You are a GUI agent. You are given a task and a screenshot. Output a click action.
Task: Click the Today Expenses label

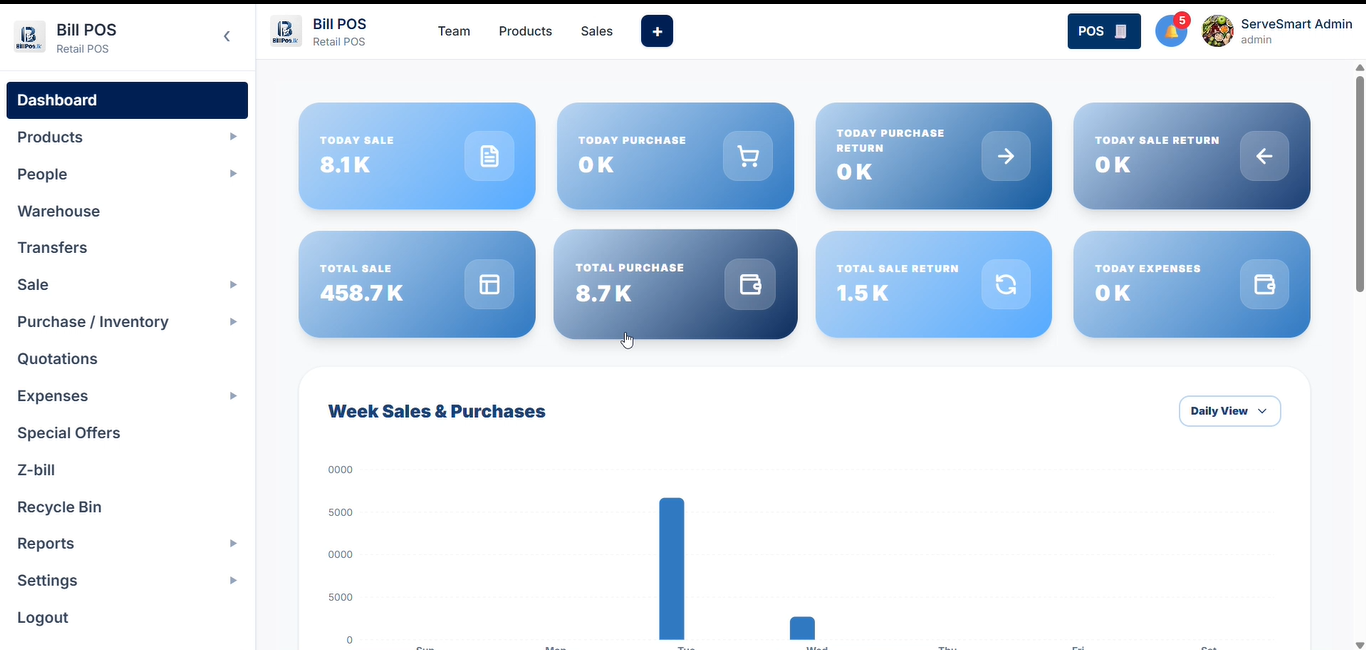[x=1148, y=268]
